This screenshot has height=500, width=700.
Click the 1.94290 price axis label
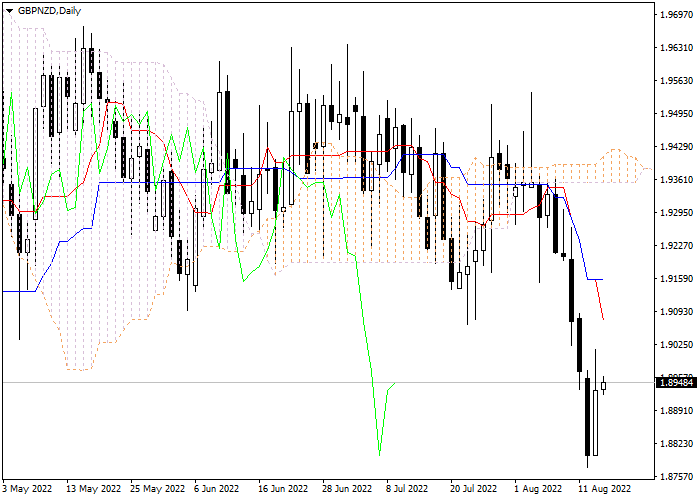[x=676, y=147]
